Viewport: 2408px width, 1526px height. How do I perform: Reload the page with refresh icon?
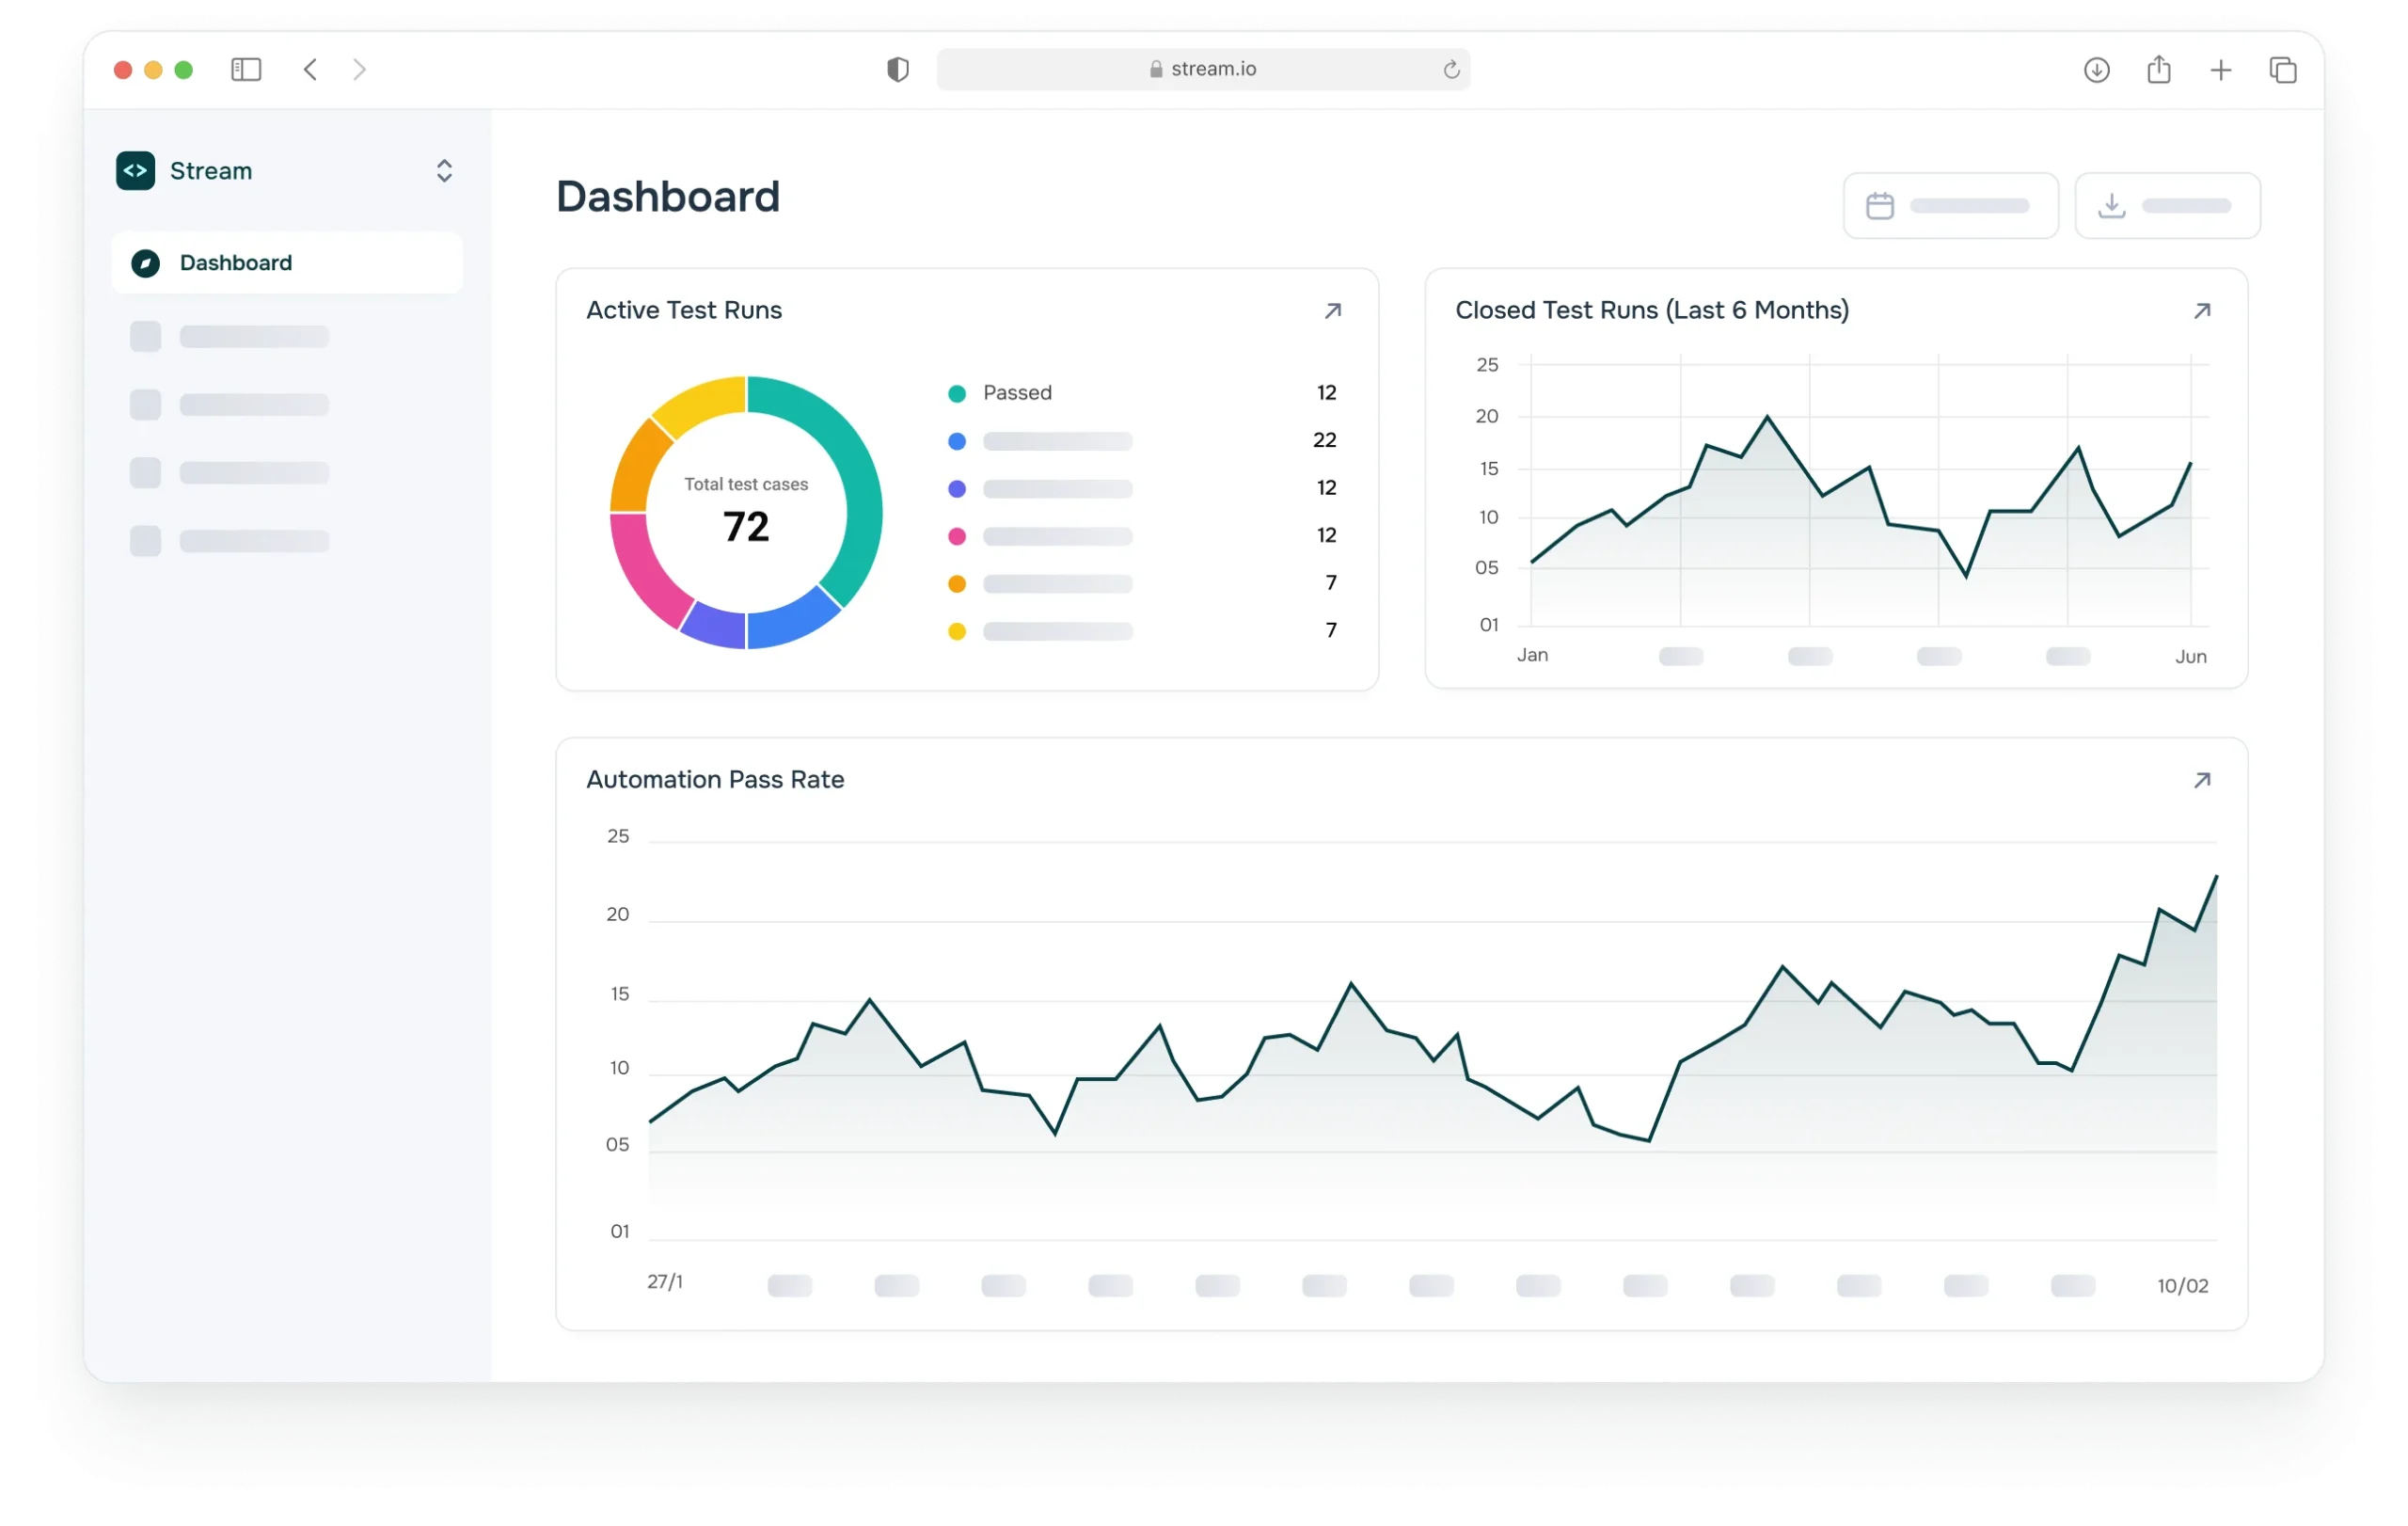pyautogui.click(x=1451, y=70)
